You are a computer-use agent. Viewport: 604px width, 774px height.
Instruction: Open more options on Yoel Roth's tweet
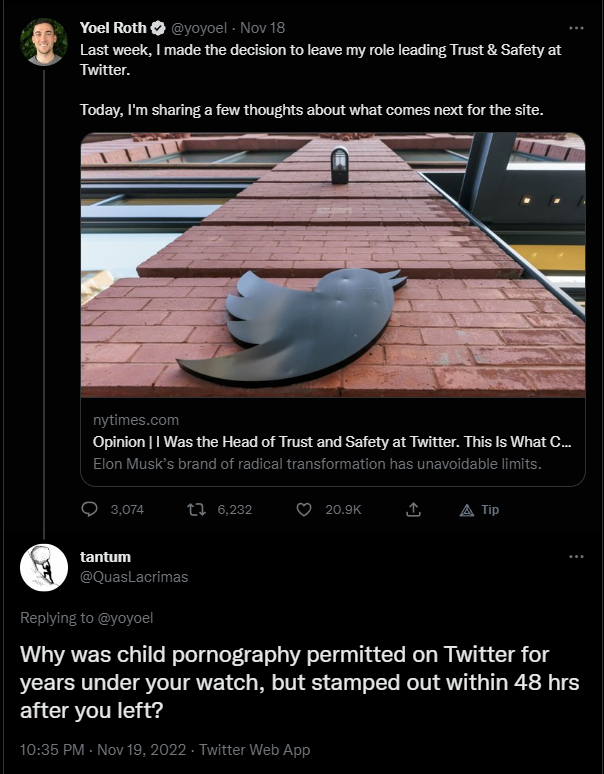576,28
